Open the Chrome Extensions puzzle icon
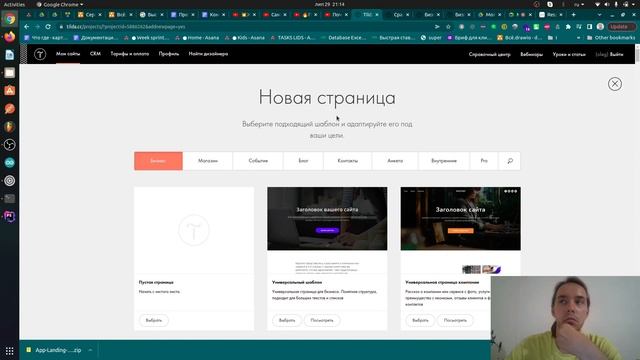Screen dimensions: 640x360 point(568,27)
